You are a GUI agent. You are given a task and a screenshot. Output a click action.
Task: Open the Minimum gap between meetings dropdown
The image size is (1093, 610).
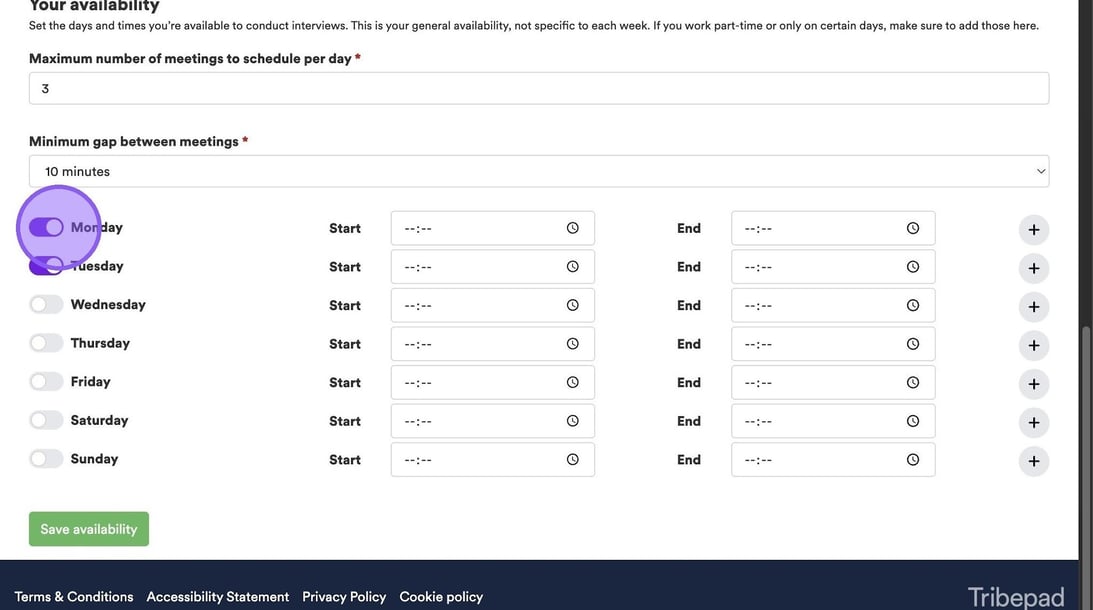pyautogui.click(x=538, y=171)
